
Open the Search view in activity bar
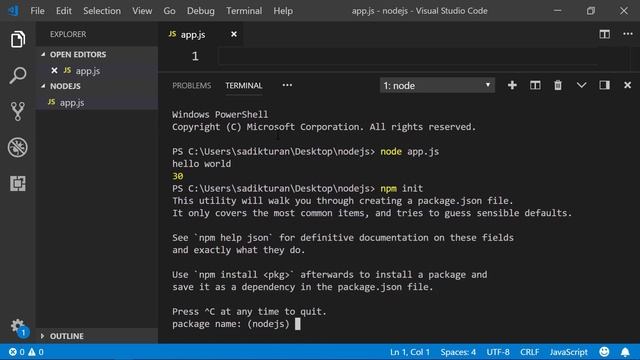click(18, 76)
